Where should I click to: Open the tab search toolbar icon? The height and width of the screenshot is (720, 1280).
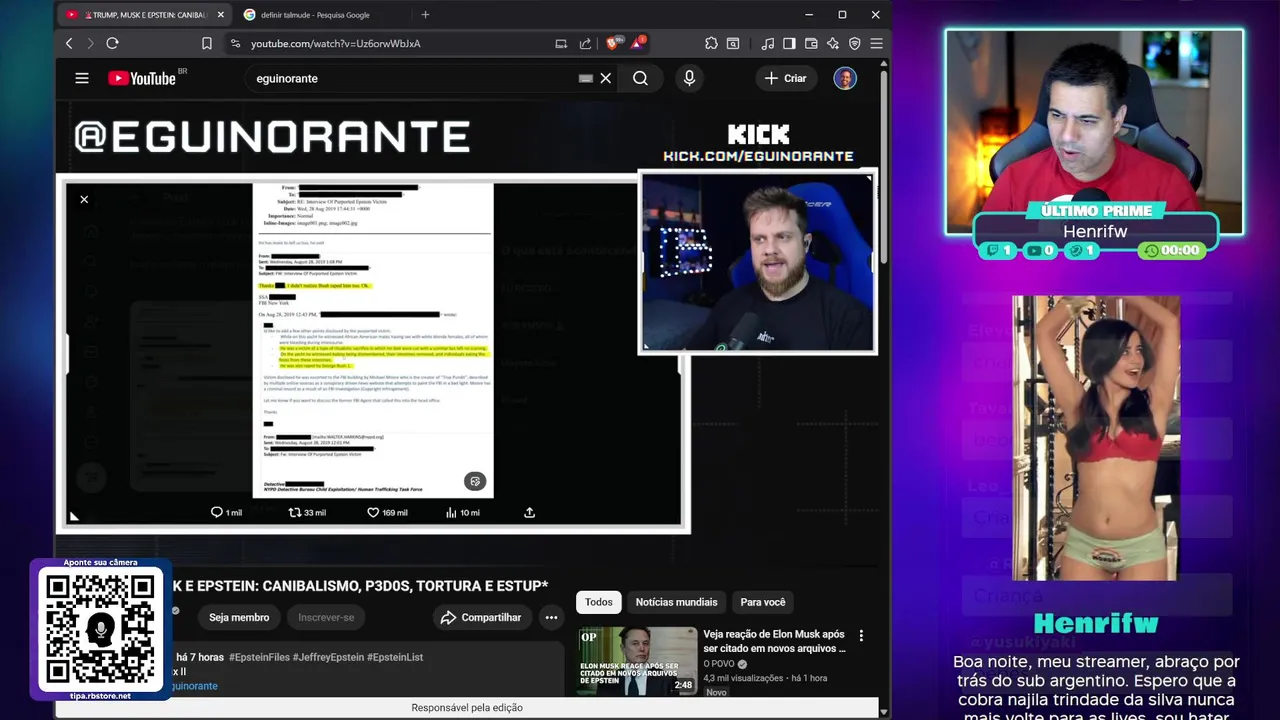733,43
